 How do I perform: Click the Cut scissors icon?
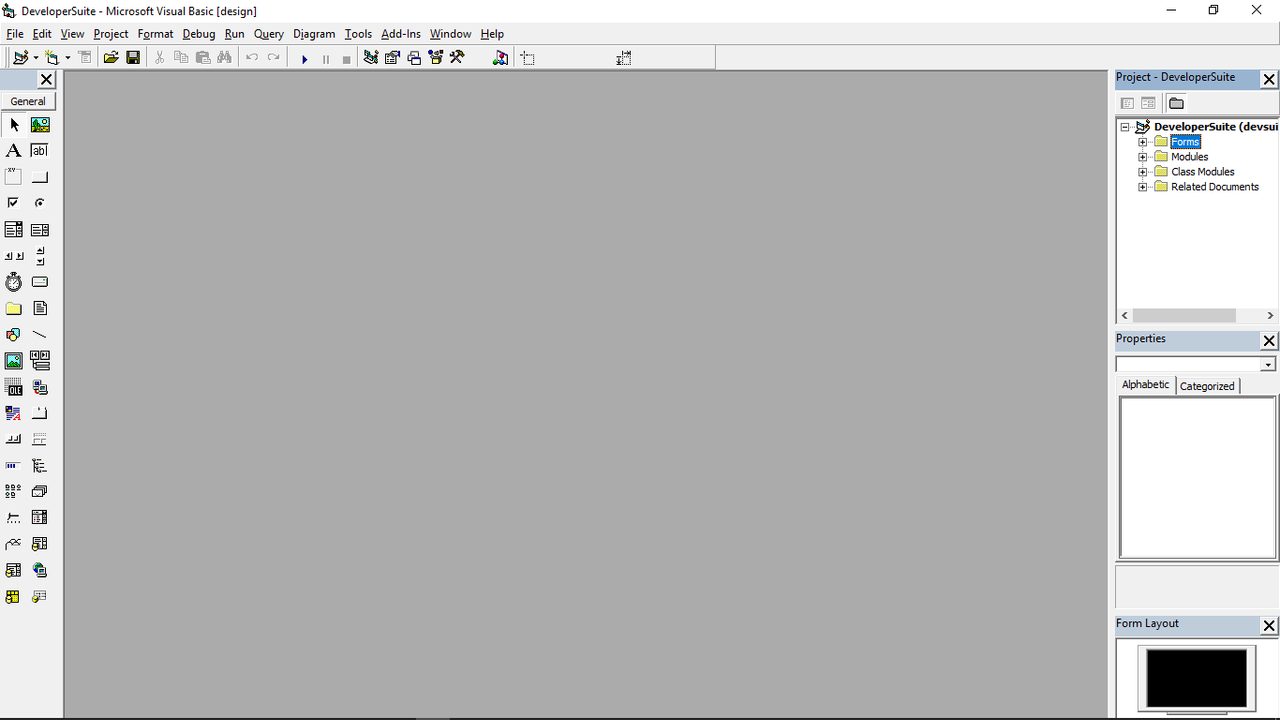pyautogui.click(x=159, y=58)
